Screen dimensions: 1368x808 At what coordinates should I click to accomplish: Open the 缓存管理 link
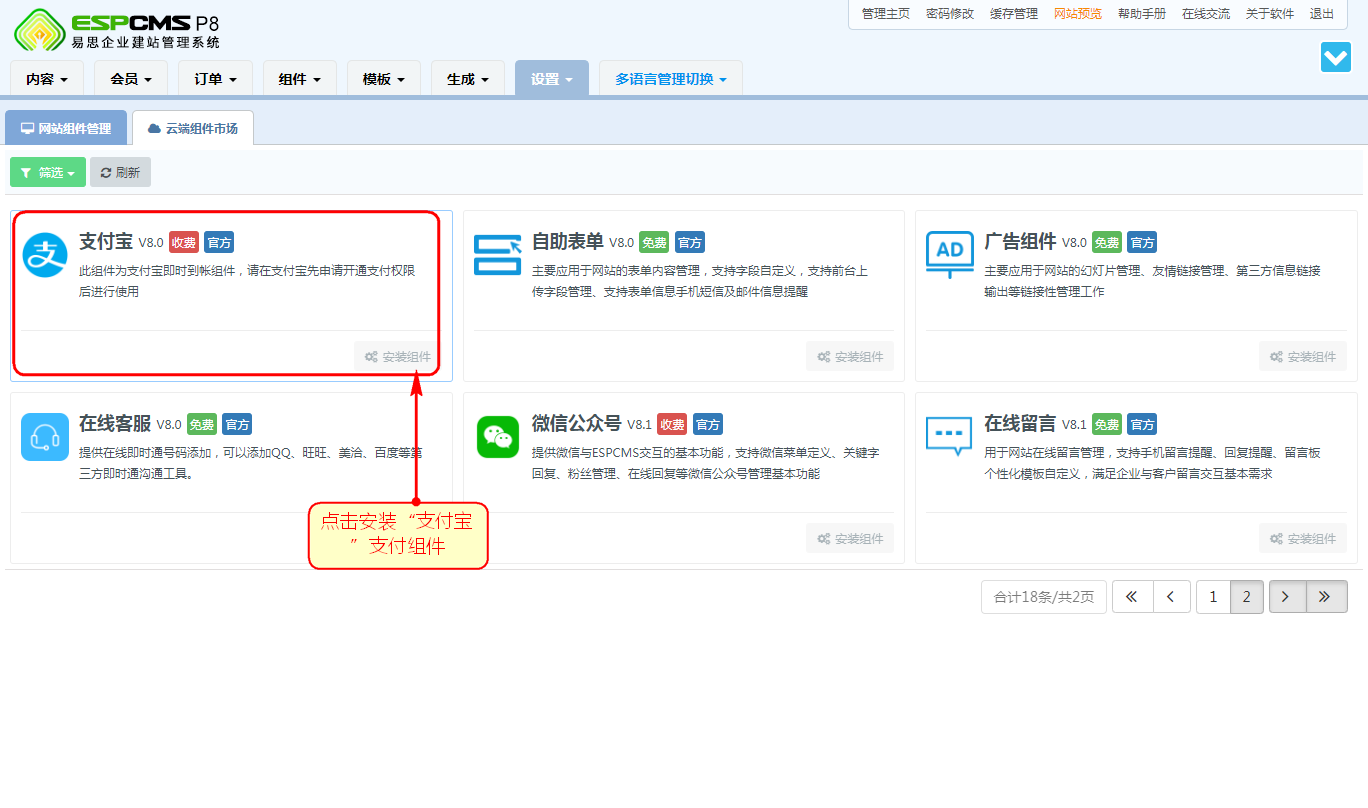1014,14
